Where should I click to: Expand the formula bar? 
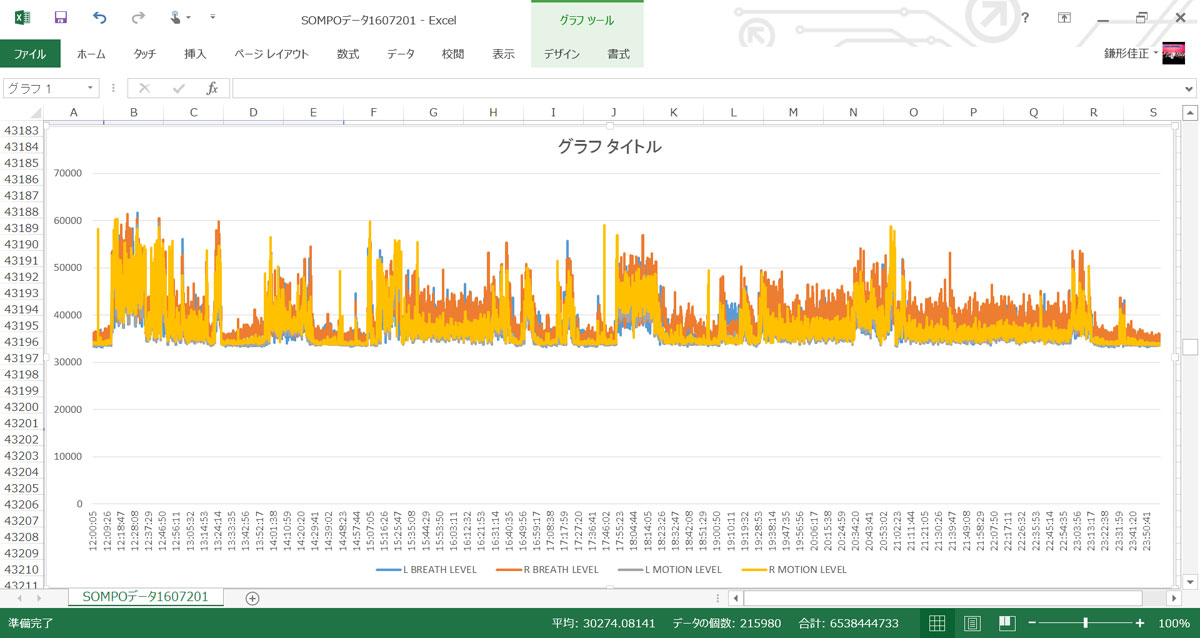coord(1189,88)
